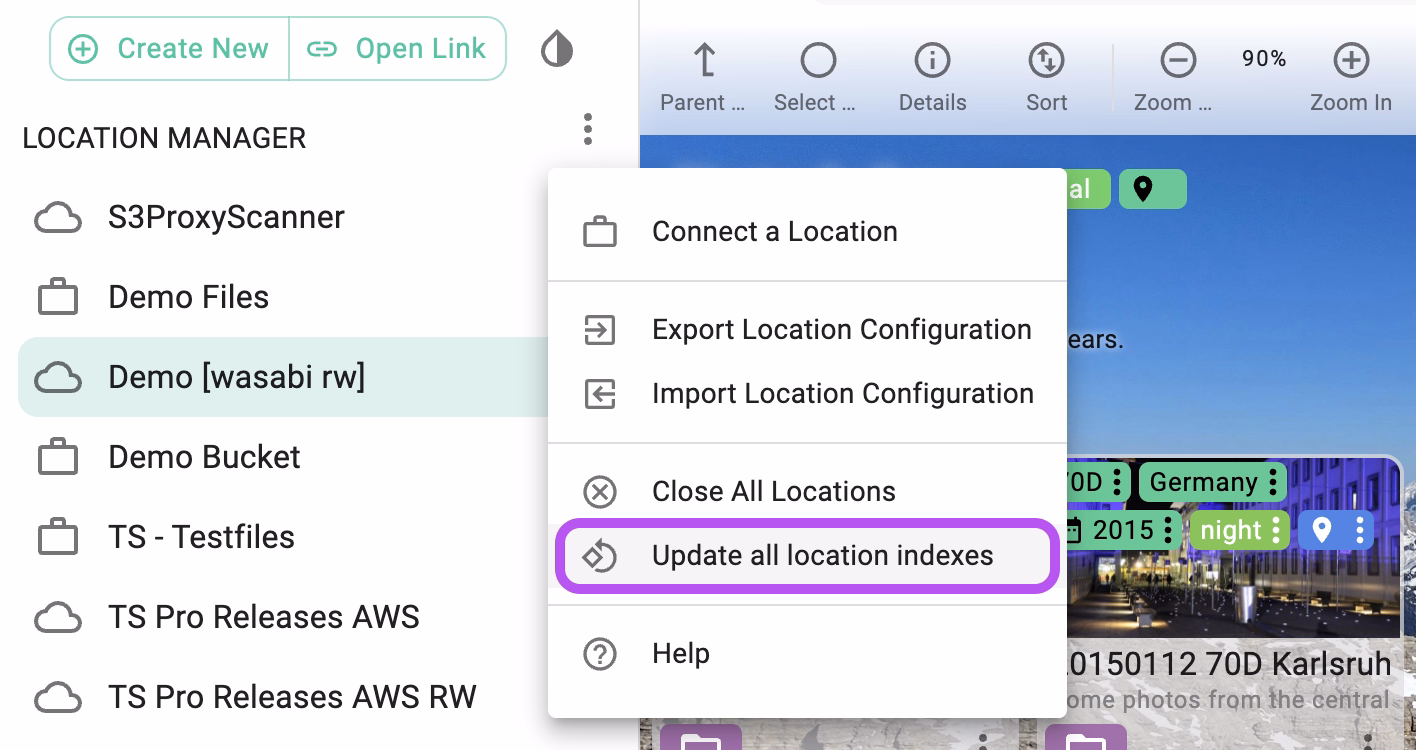Open the night tag options menu
Image resolution: width=1416 pixels, height=750 pixels.
[1272, 530]
